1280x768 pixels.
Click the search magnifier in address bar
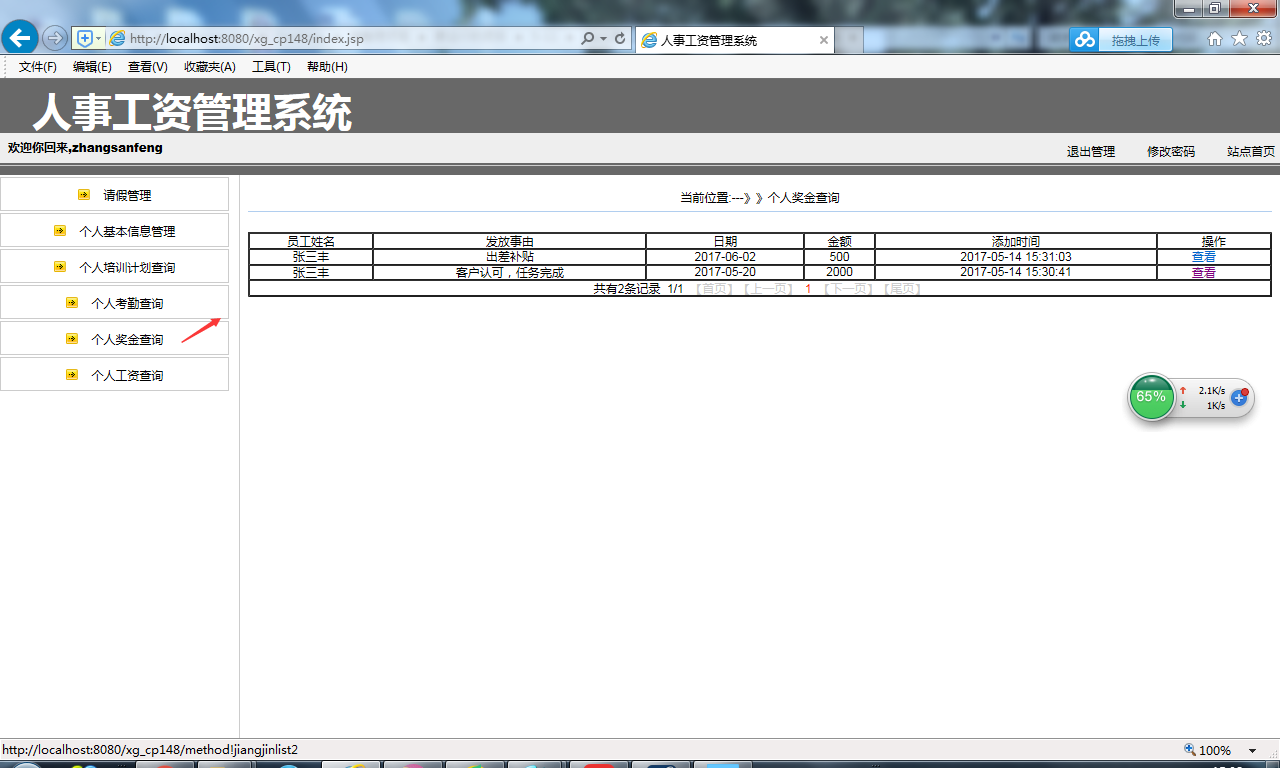point(587,39)
